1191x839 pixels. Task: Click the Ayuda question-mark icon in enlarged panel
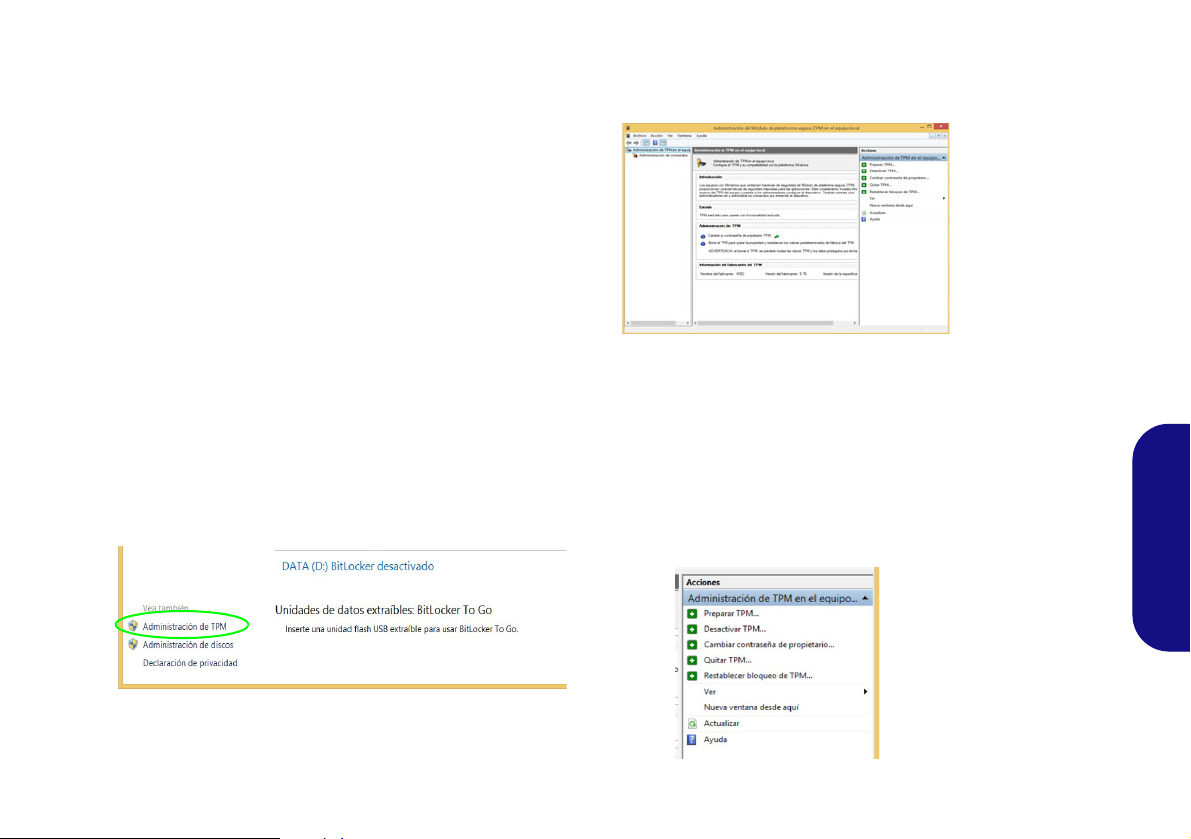(692, 740)
